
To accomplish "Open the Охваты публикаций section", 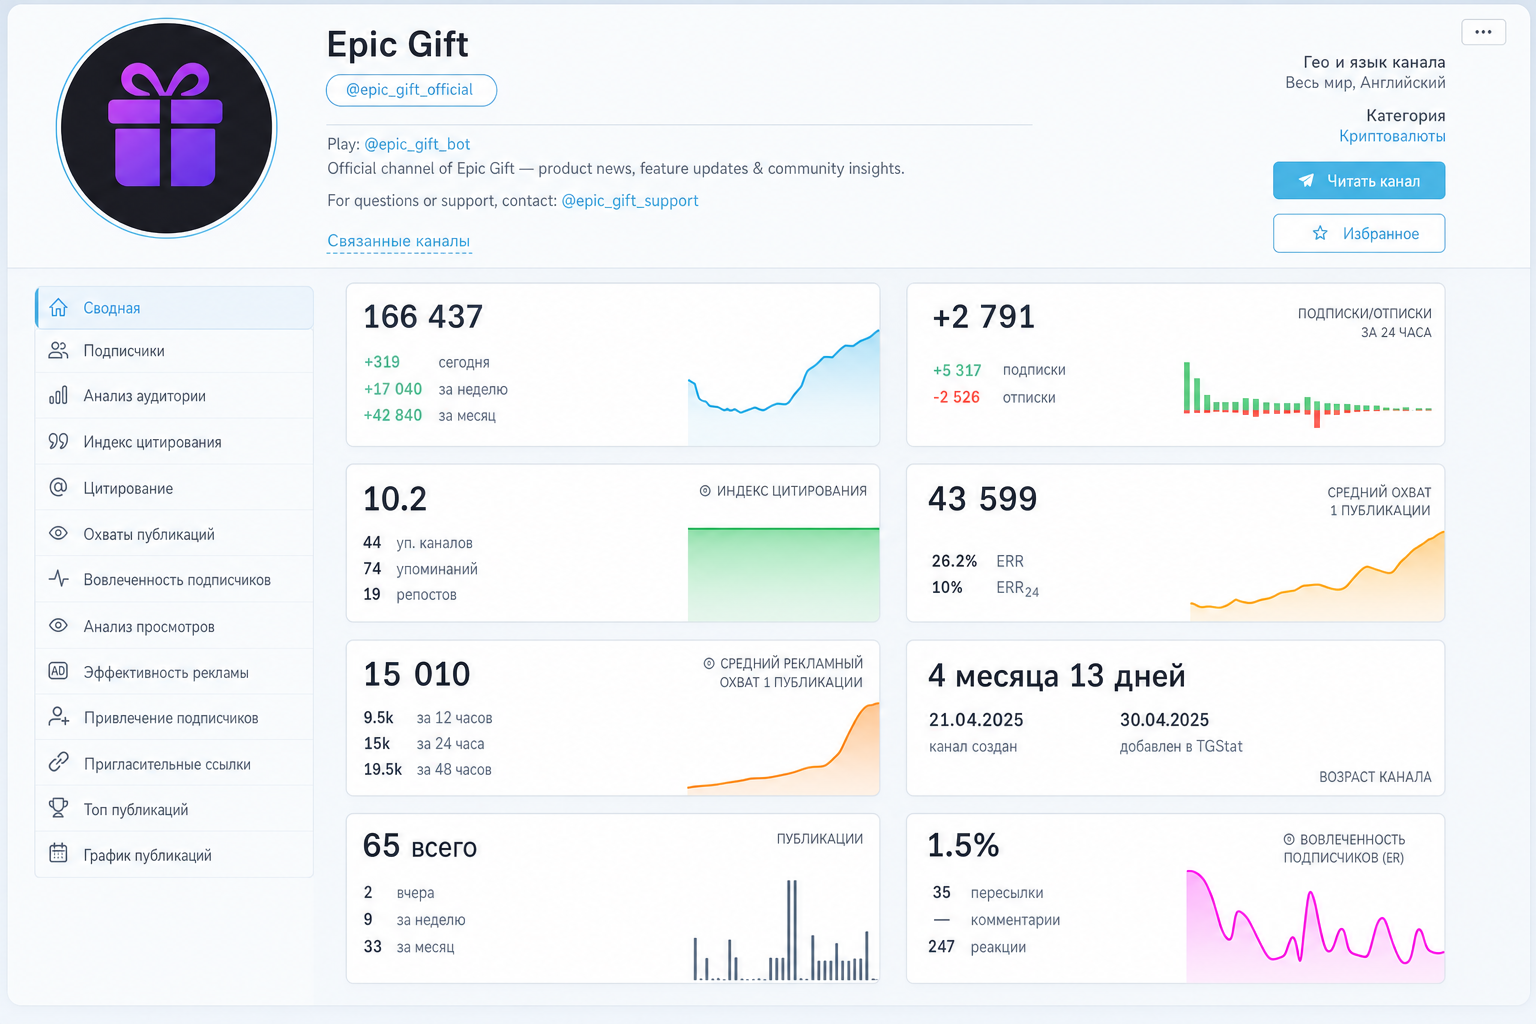I will [x=174, y=534].
